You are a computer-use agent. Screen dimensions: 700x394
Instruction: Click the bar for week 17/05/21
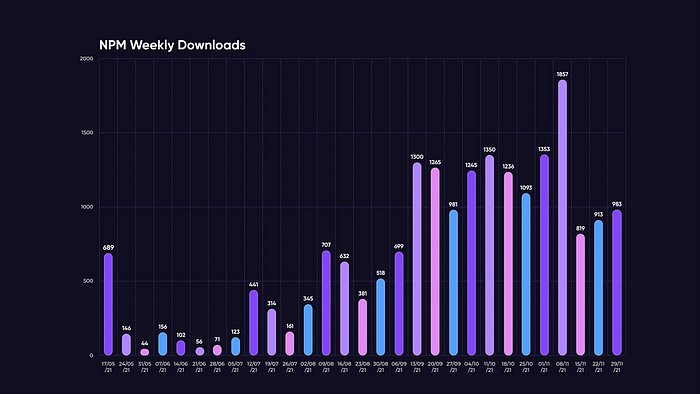pos(108,304)
